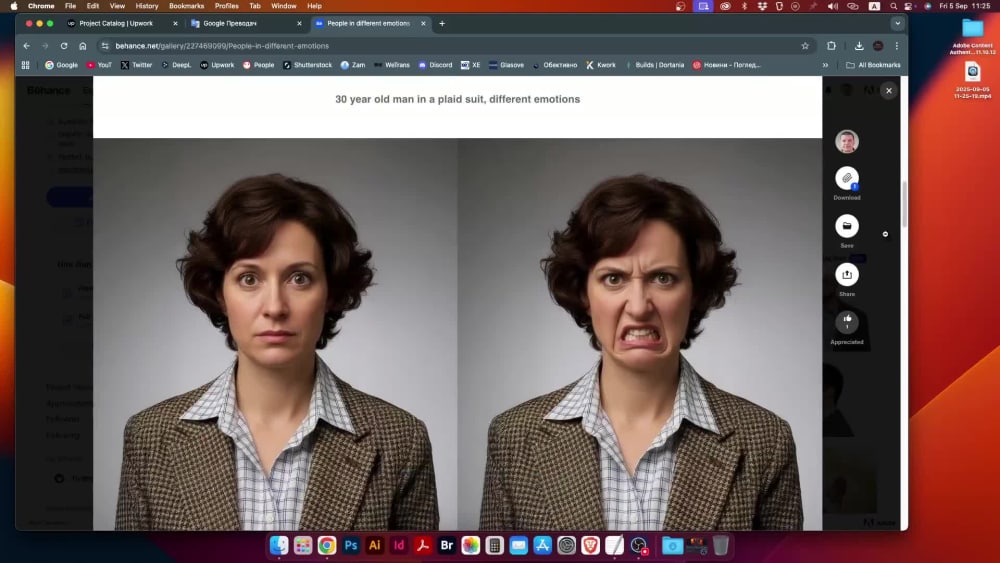Open the Discord bookmark
This screenshot has width=1000, height=563.
coord(436,65)
